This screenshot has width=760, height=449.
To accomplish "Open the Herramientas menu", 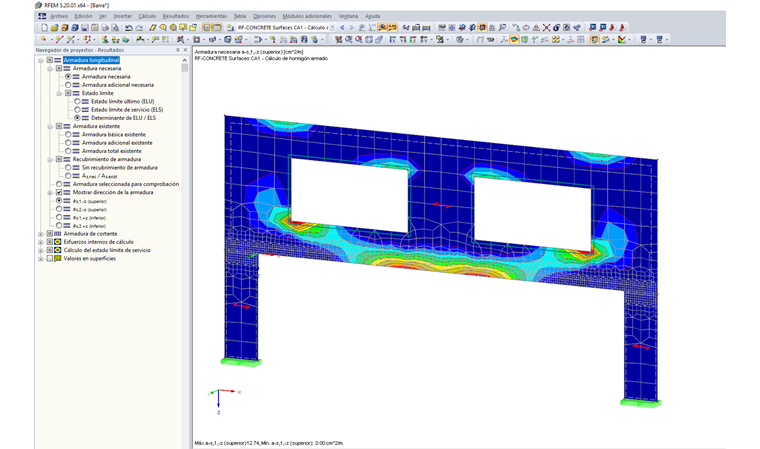I will 211,16.
